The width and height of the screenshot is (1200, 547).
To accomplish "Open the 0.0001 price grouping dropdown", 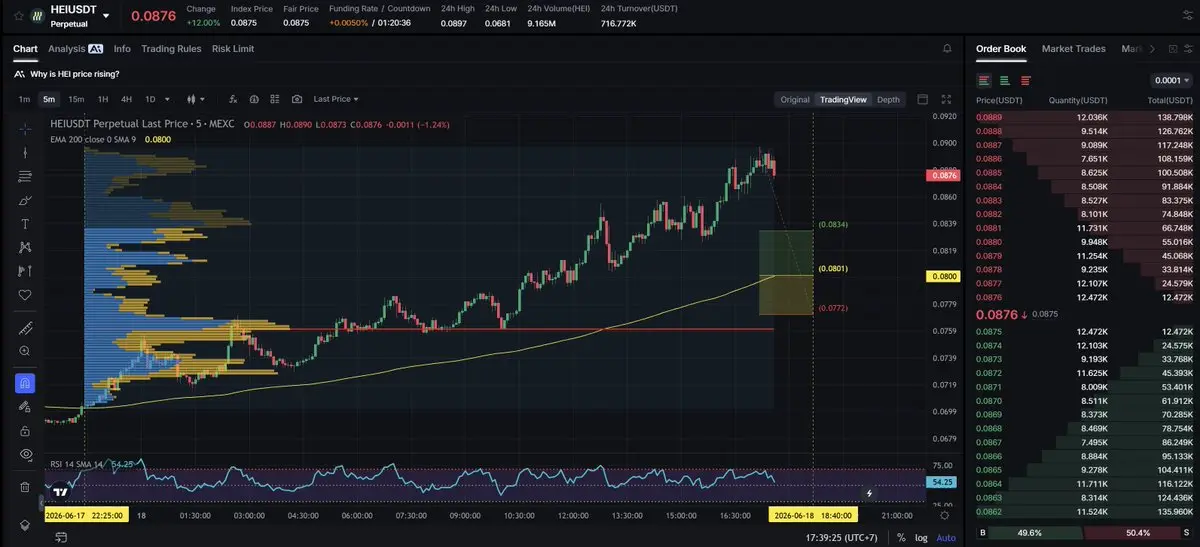I will pyautogui.click(x=1171, y=80).
